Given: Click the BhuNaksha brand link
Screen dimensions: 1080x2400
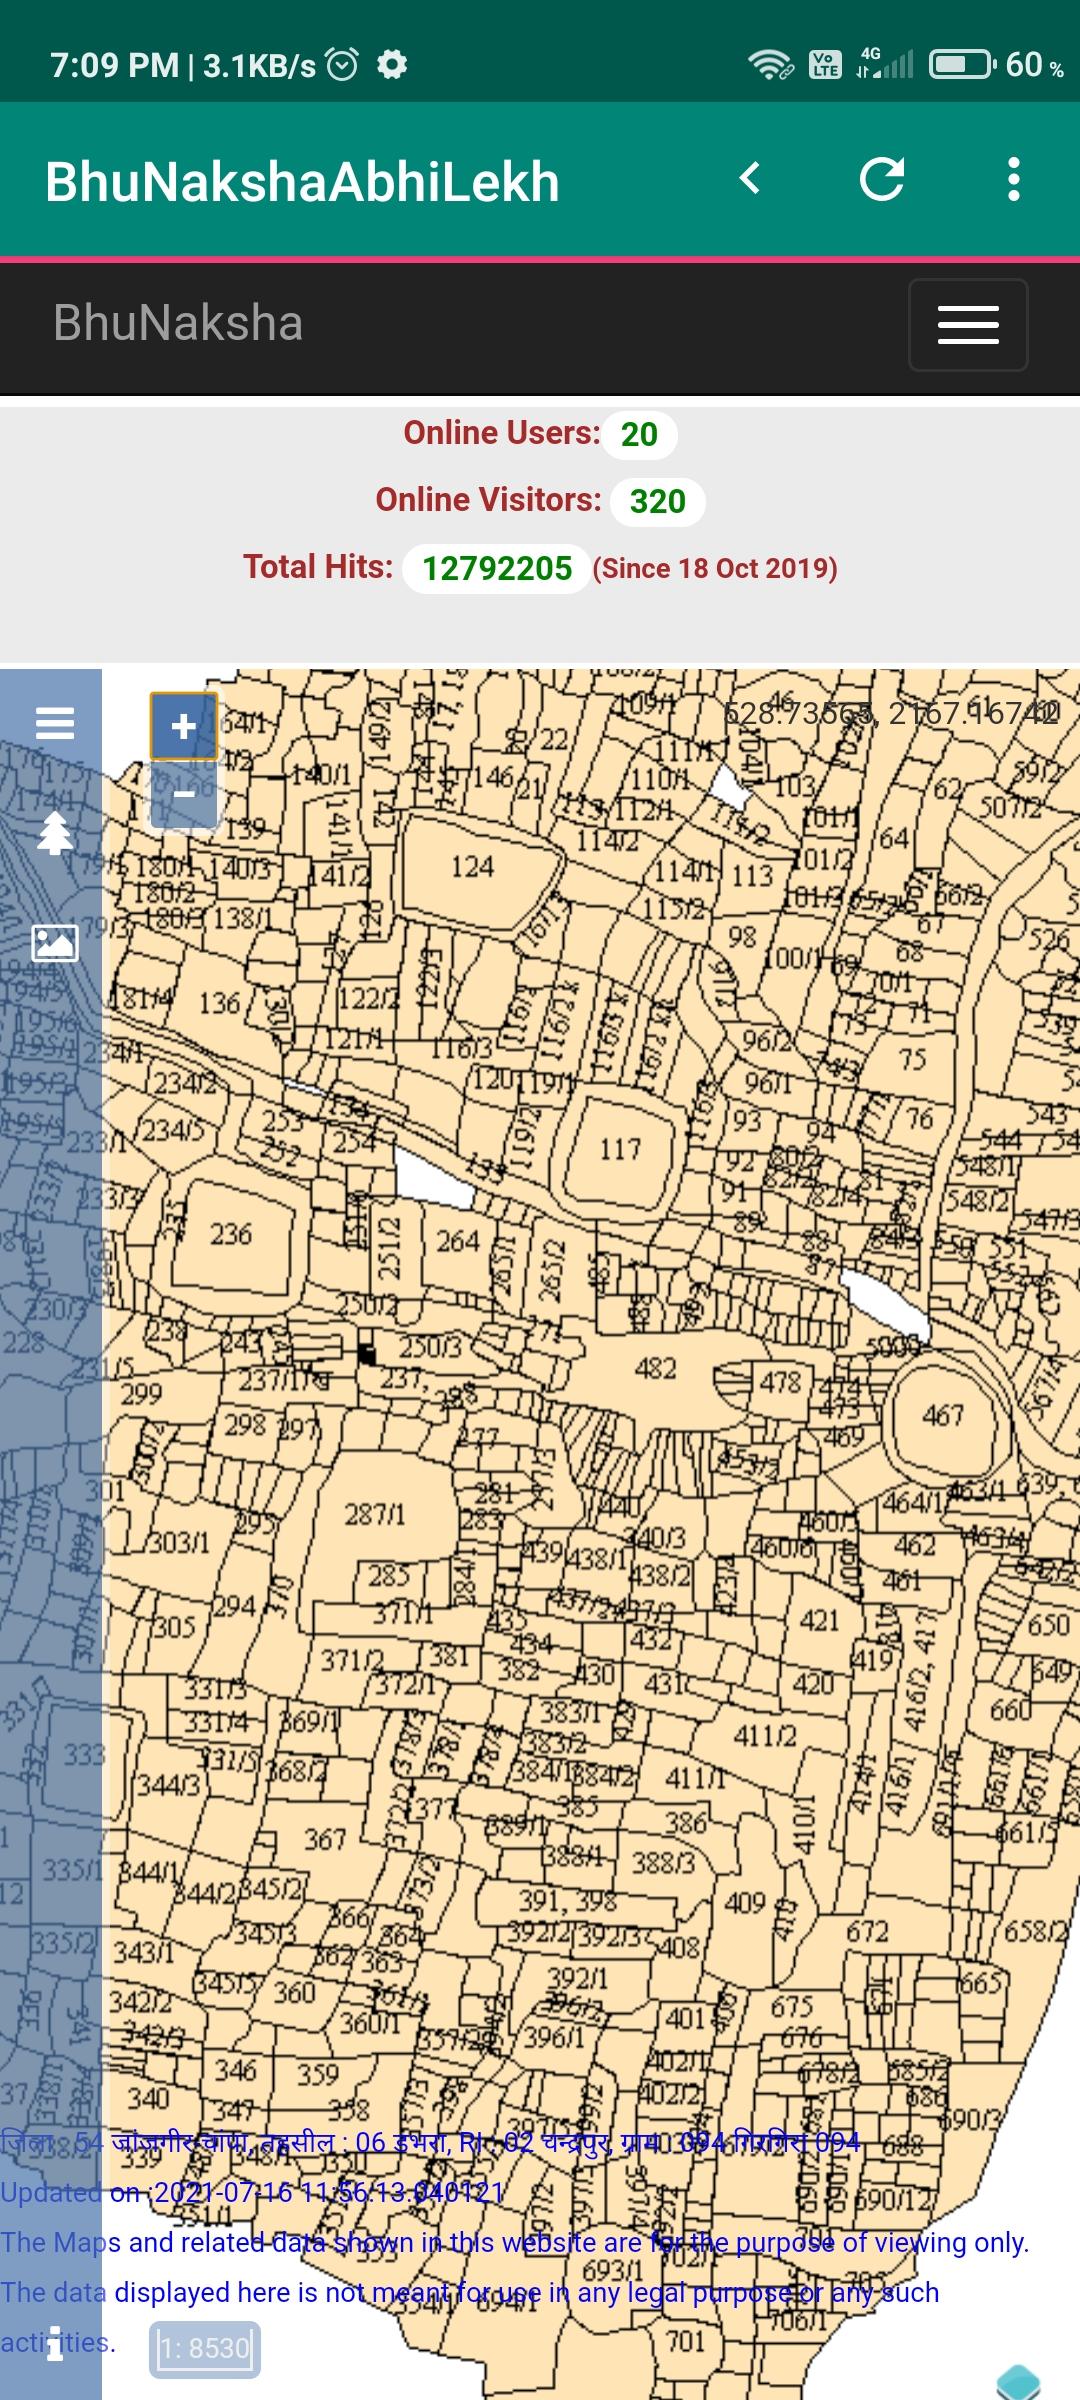Looking at the screenshot, I should [178, 323].
